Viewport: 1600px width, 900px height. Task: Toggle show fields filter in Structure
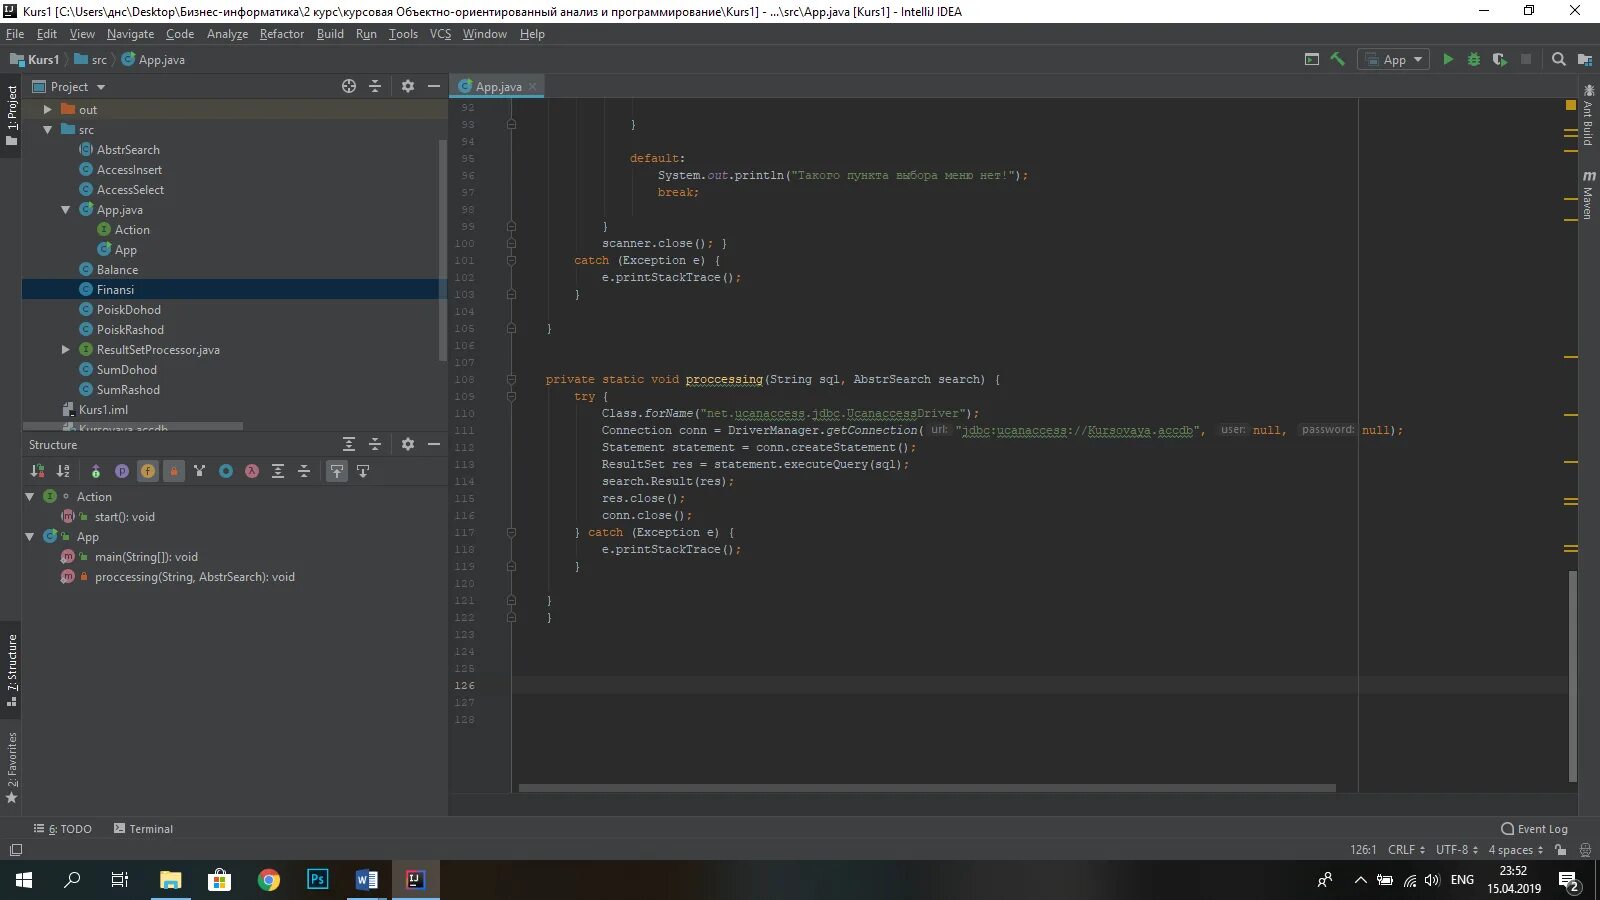click(x=148, y=471)
